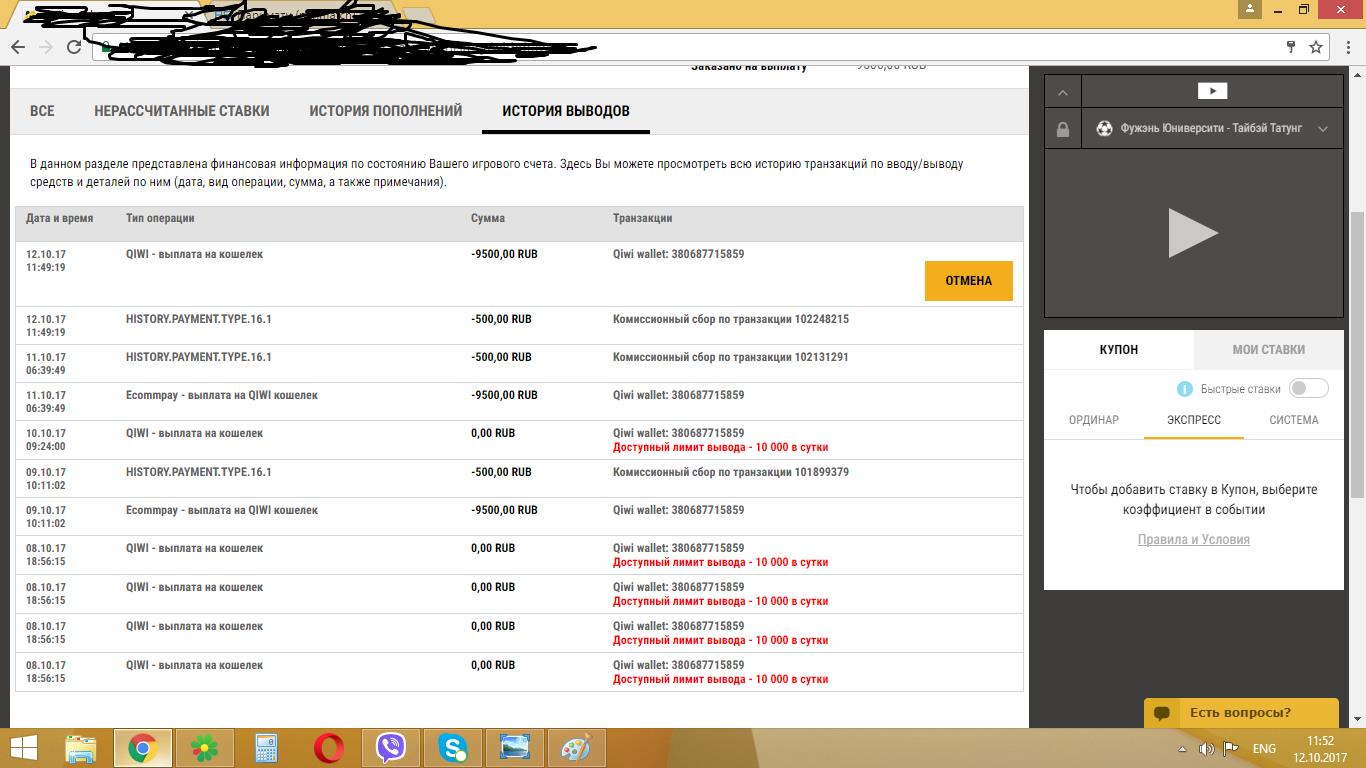This screenshot has height=768, width=1366.
Task: Choose the Ординар bet type
Action: 1093,420
